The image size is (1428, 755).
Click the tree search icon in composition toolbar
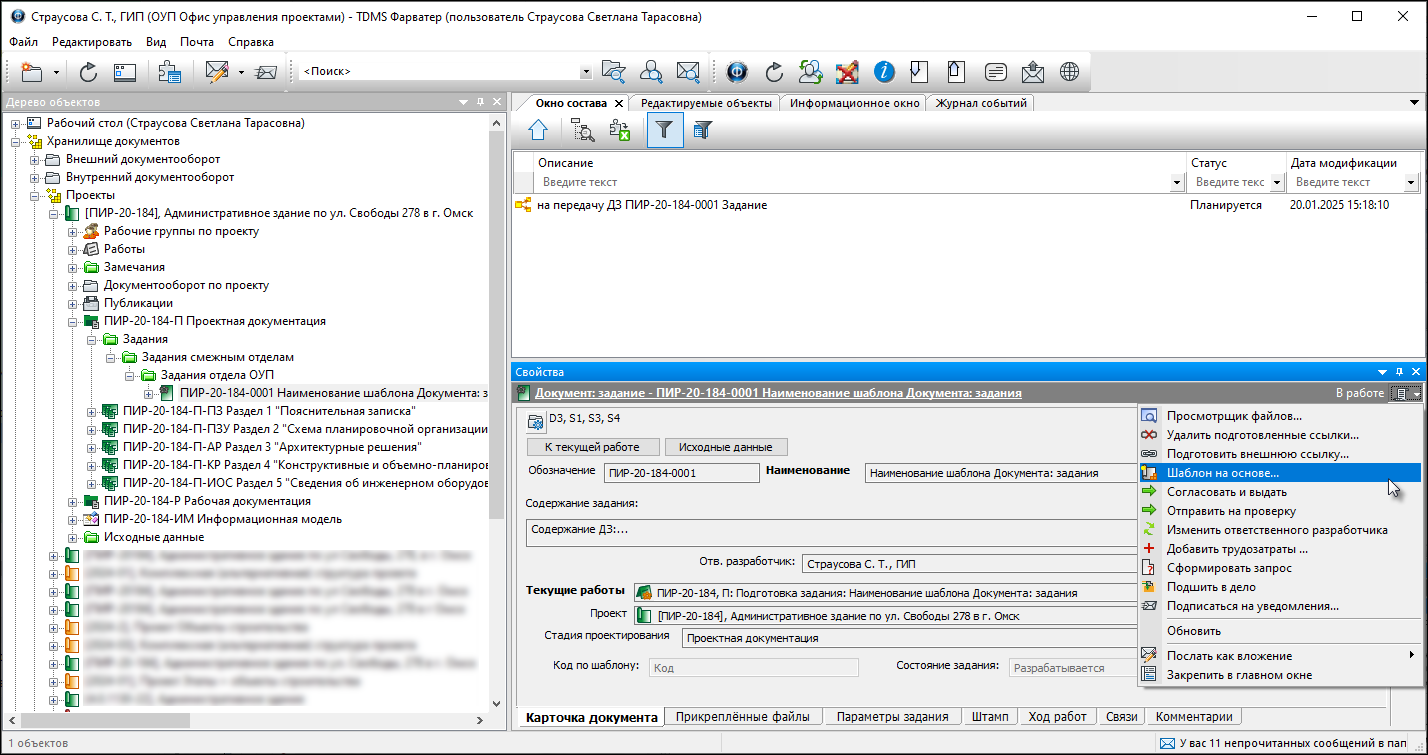point(583,129)
